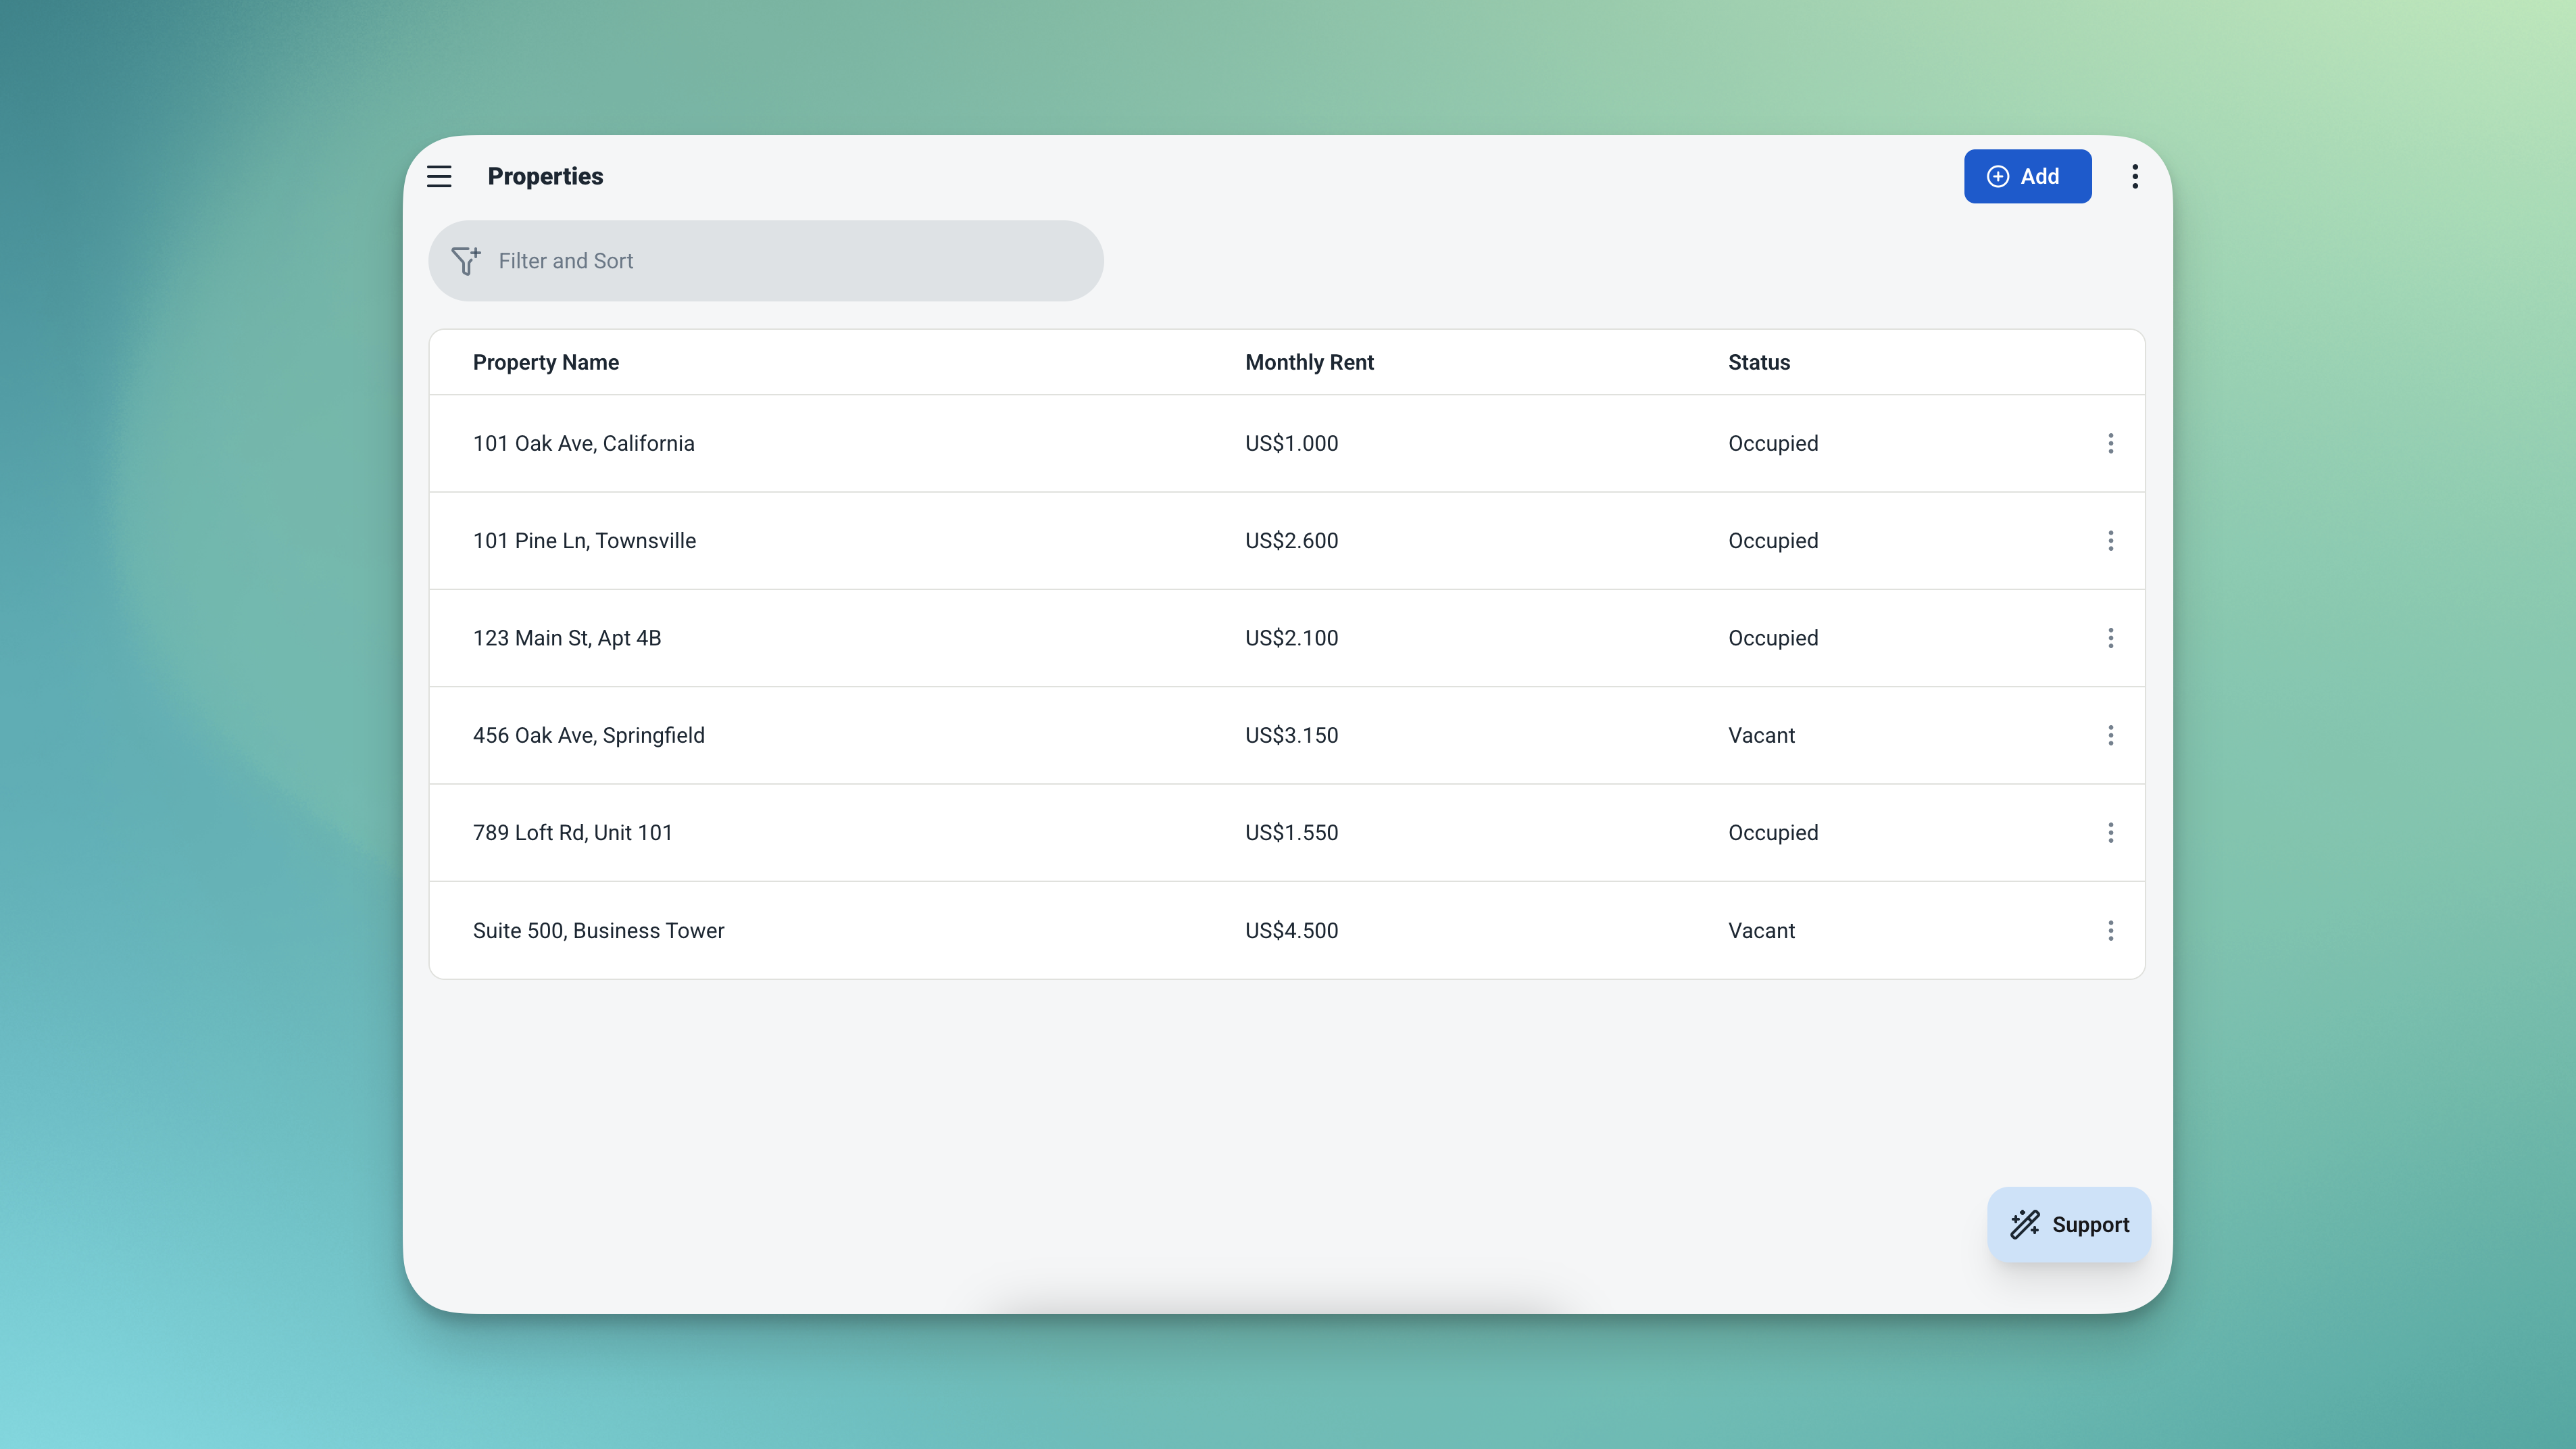Focus the Filter and Sort field

tap(780, 261)
